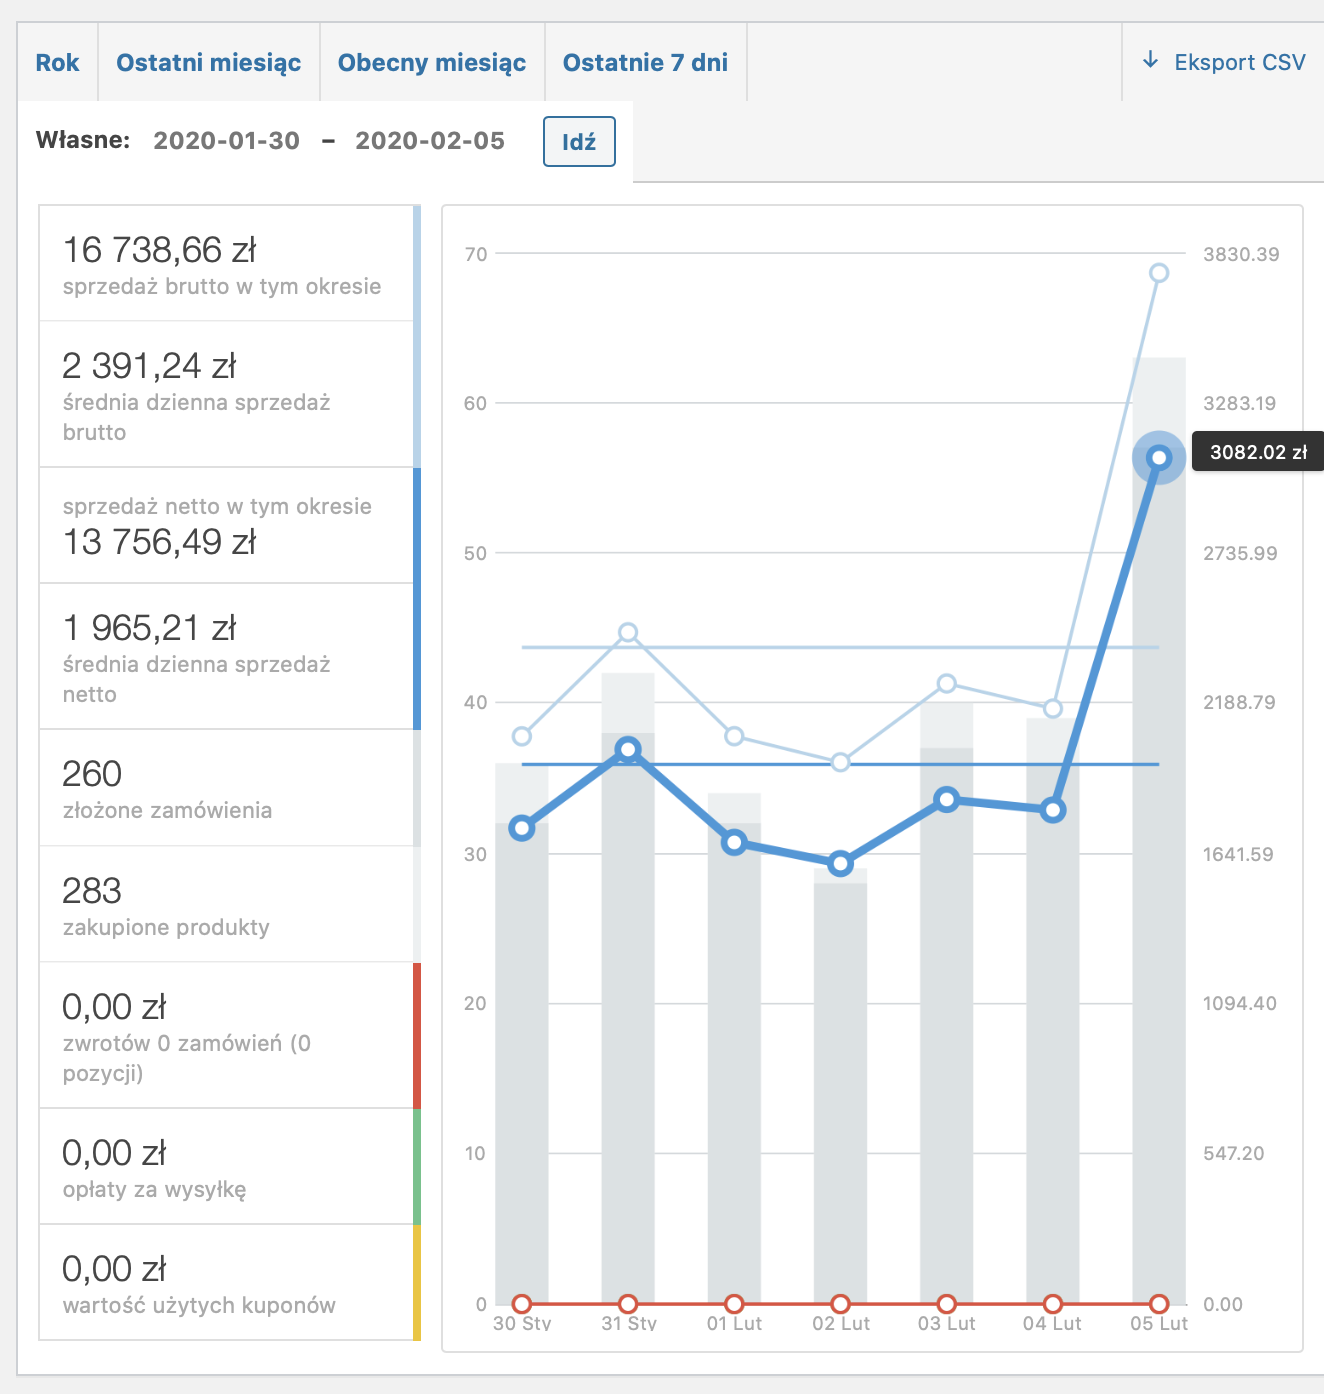Image resolution: width=1324 pixels, height=1394 pixels.
Task: Select the średnia dzienna sprzedaż netto legend
Action: (226, 657)
